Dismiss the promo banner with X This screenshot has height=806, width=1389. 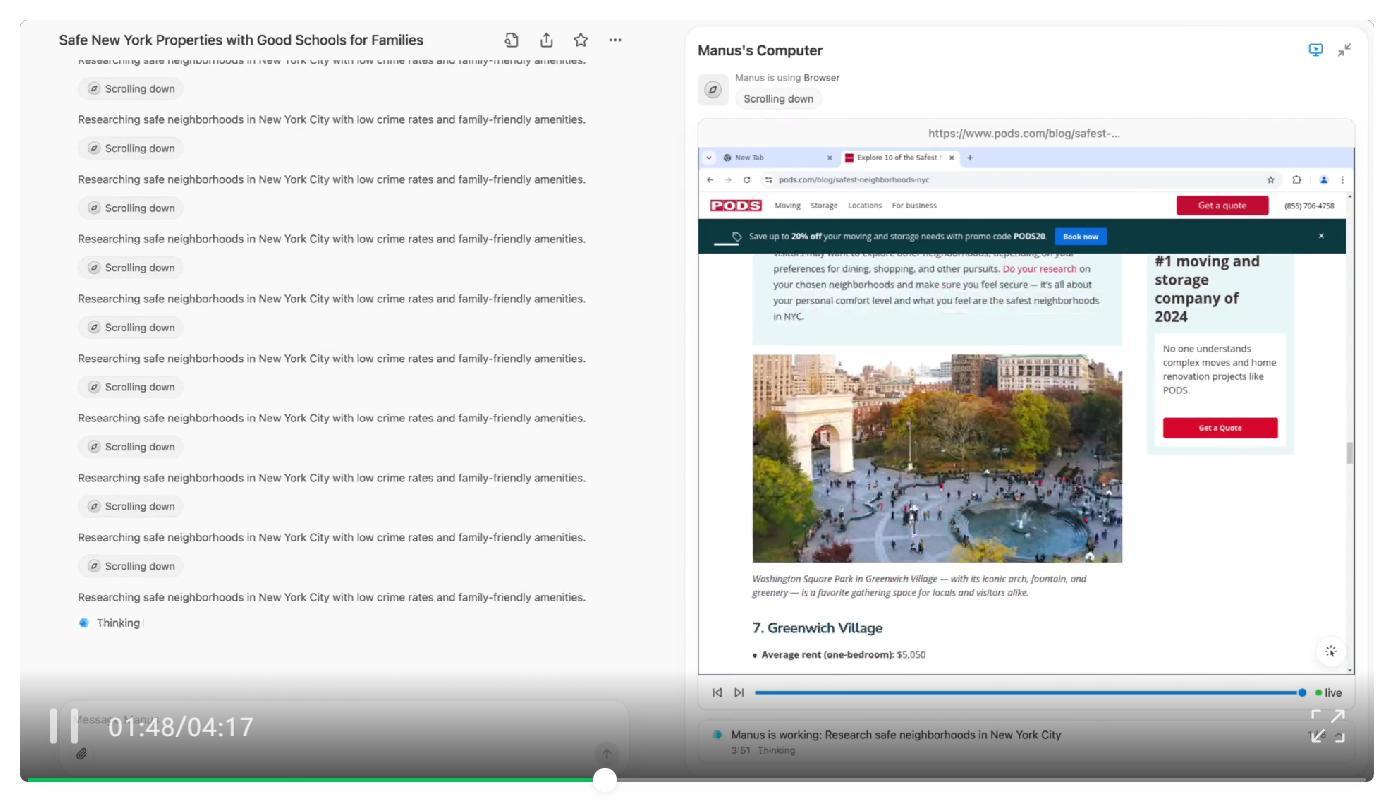coord(1321,236)
